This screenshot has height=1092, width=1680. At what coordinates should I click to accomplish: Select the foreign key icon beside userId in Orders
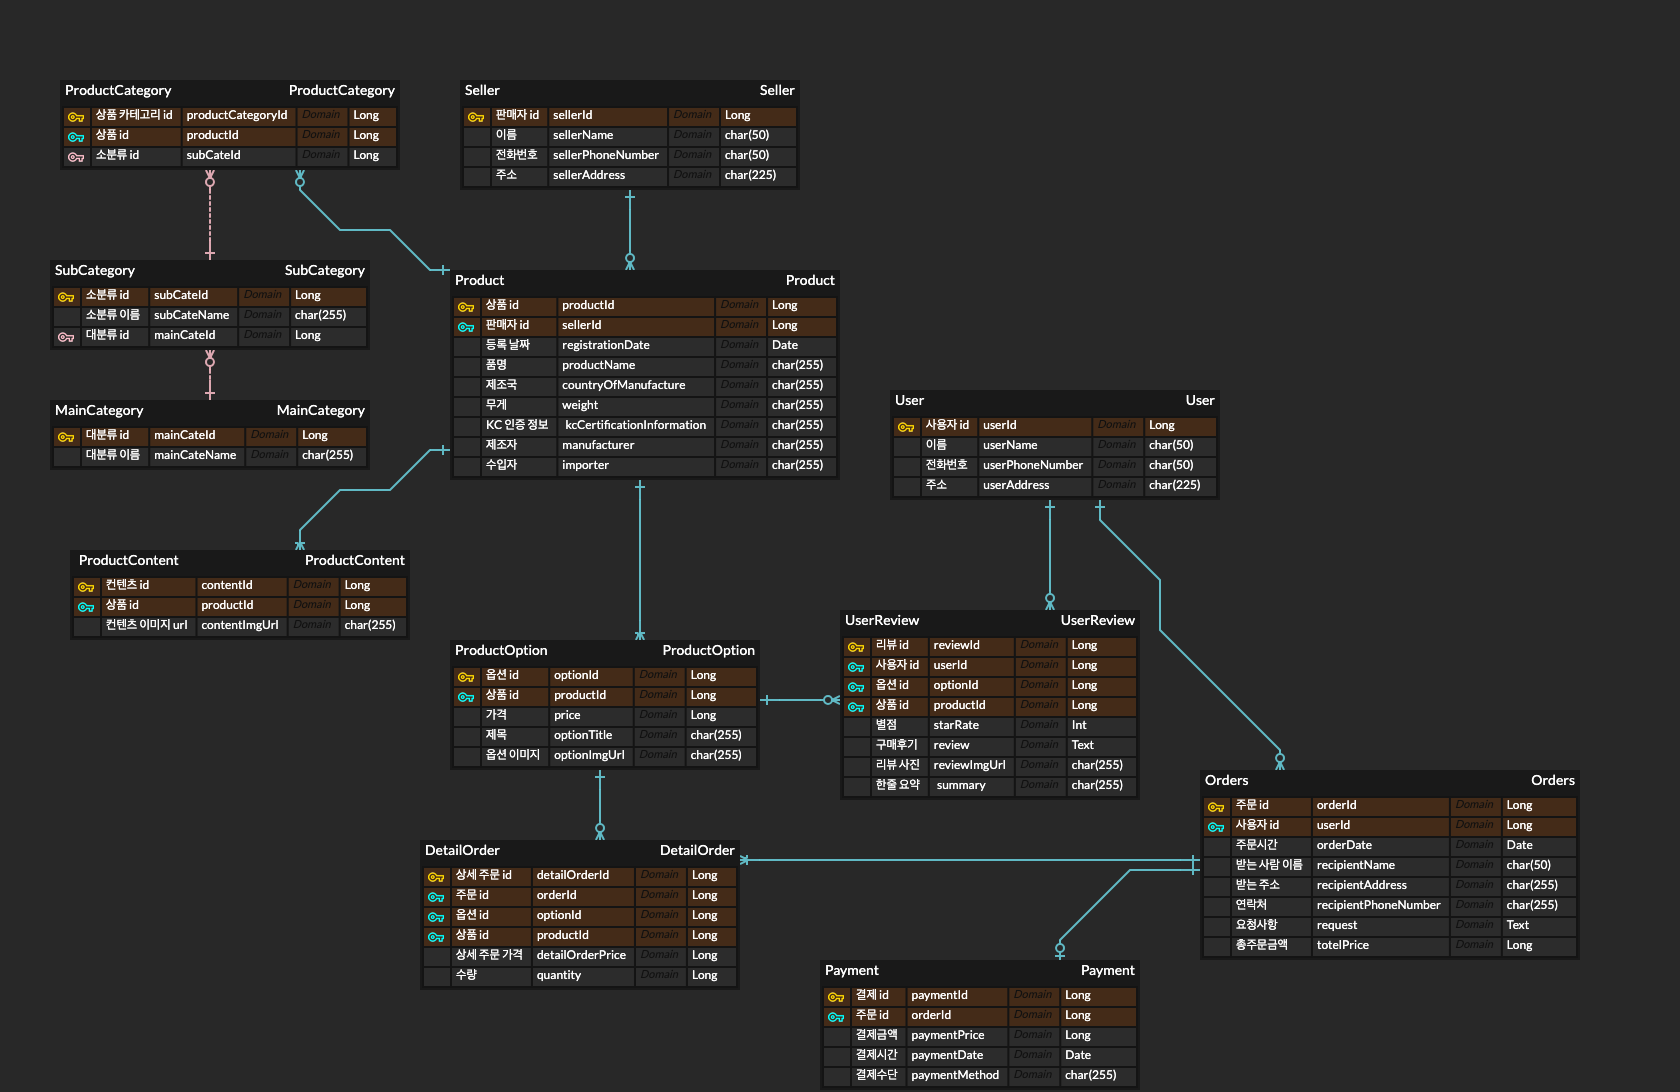coord(1216,827)
